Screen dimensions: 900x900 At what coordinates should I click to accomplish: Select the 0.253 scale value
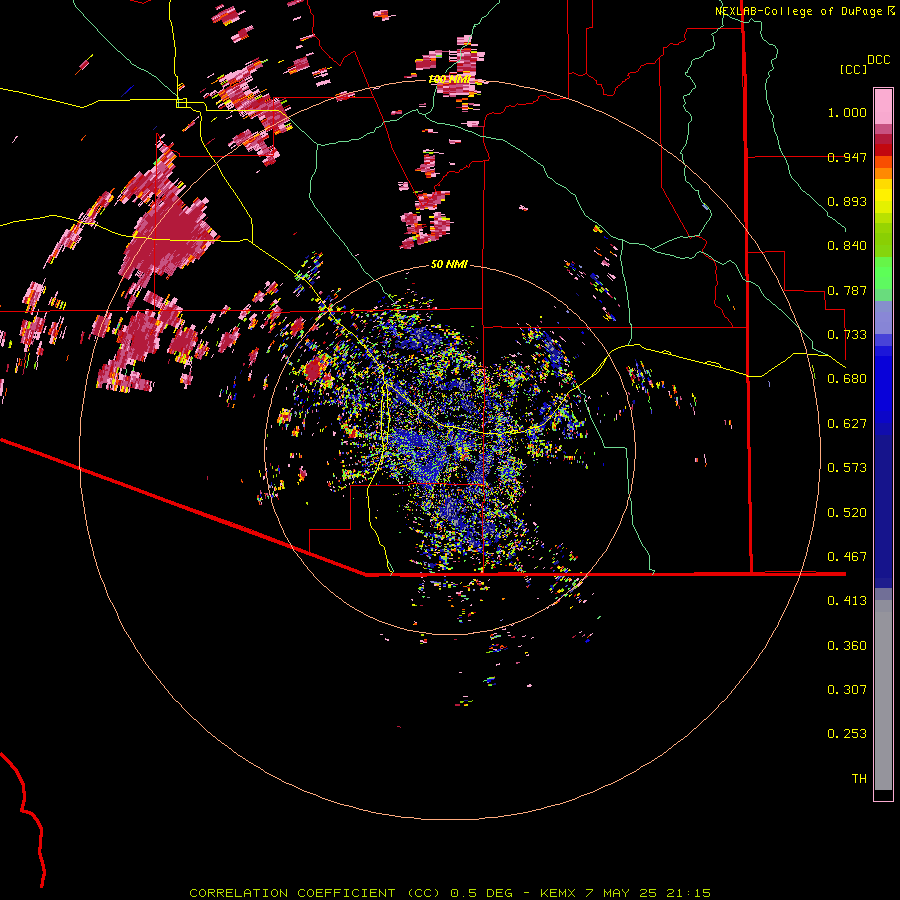(847, 734)
